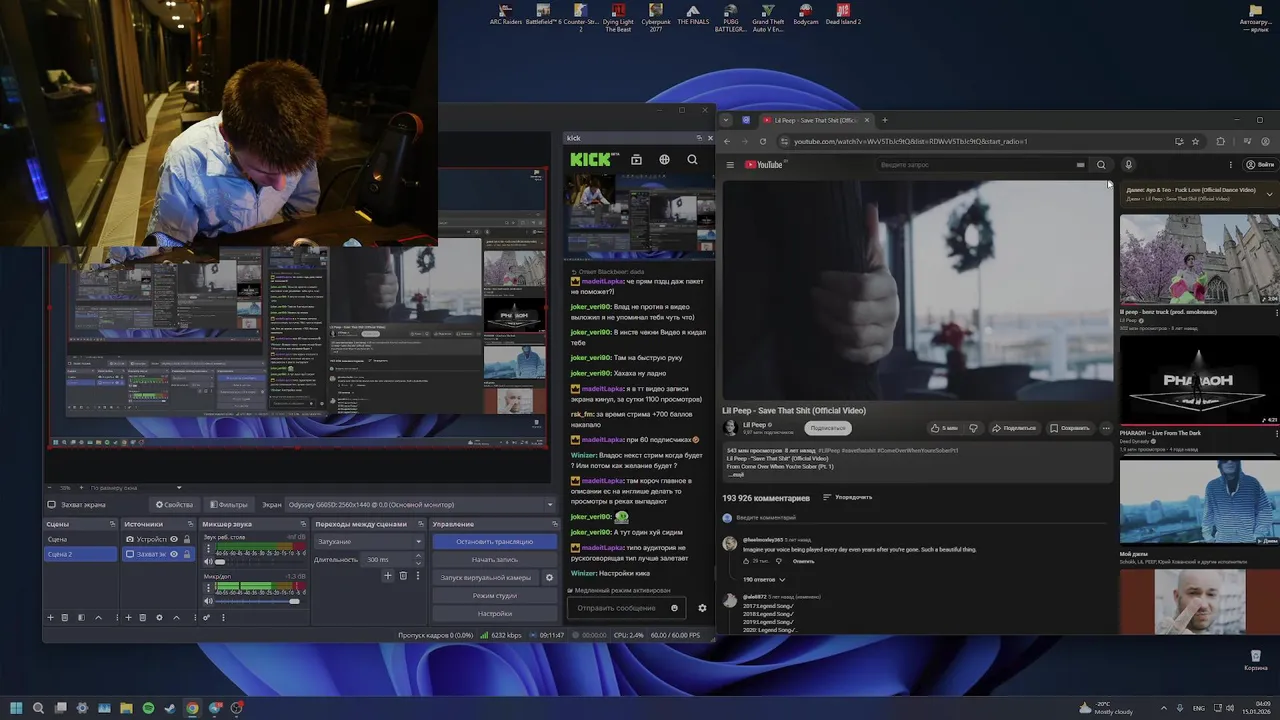Expand the Экран monitor dropdown in OBS

(x=420, y=505)
